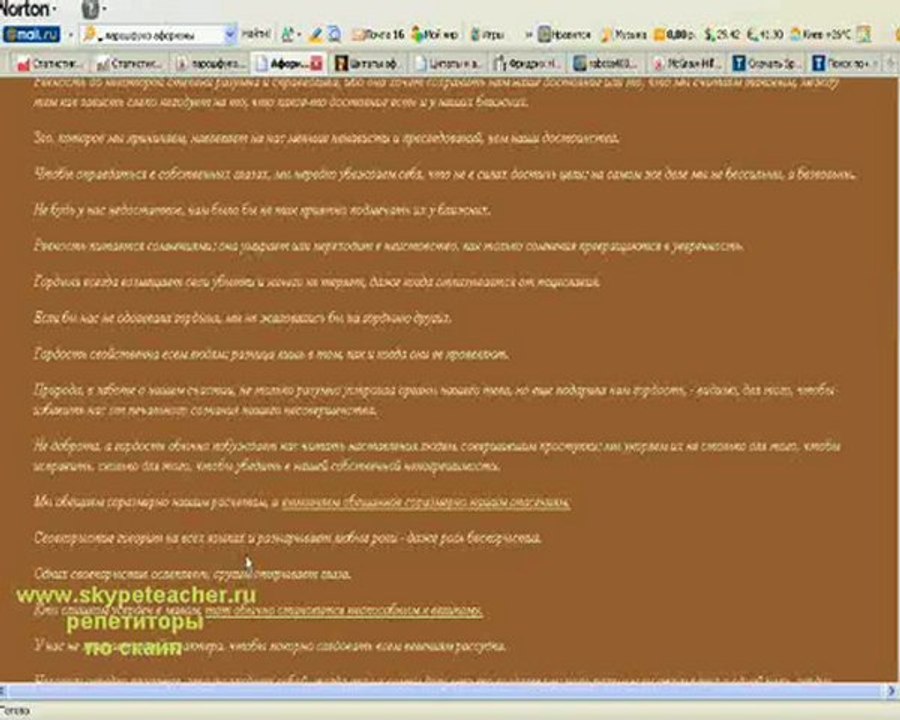Expand the toolbar overflow chevron
This screenshot has width=900, height=720.
tap(529, 35)
